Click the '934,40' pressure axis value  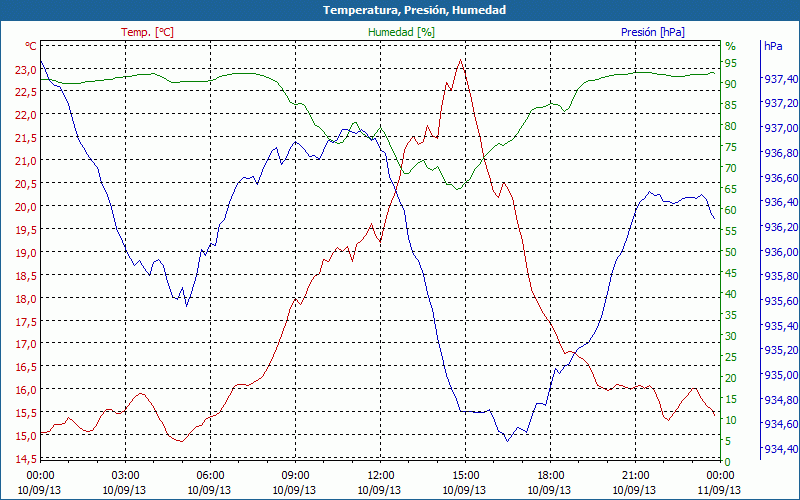(781, 449)
